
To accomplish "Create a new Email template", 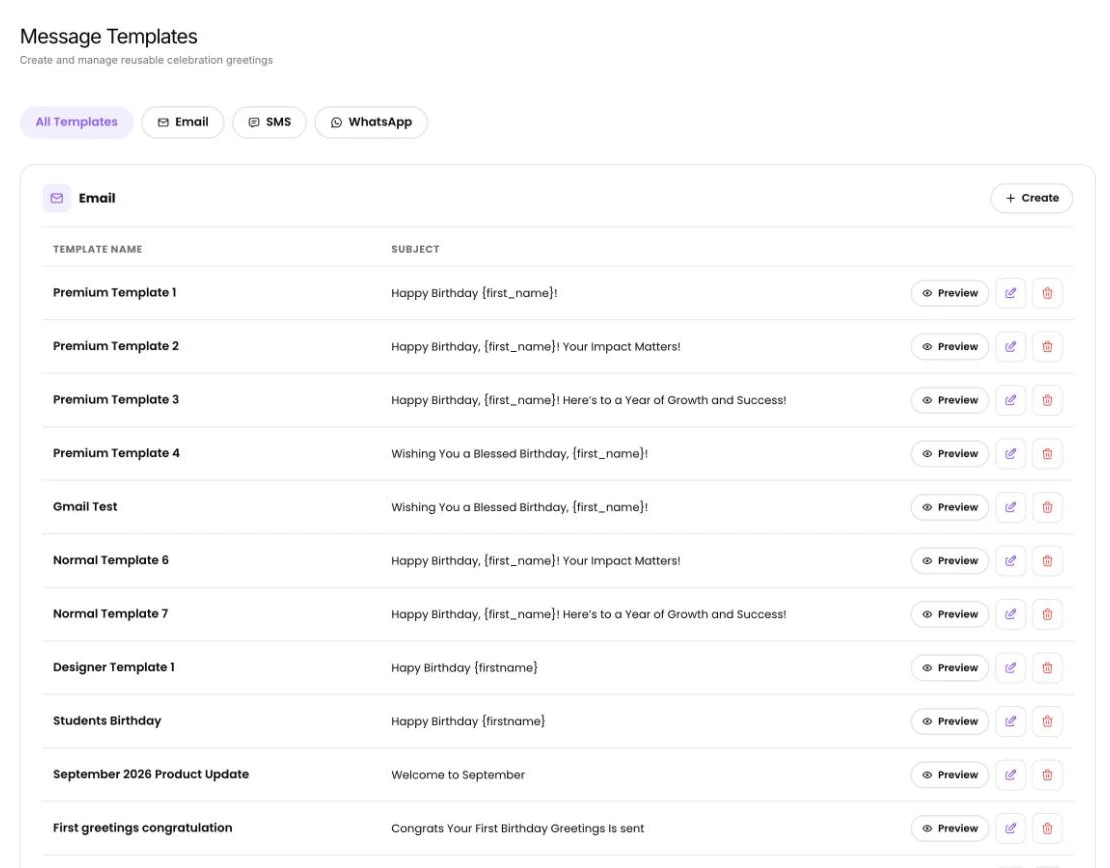I will pos(1031,198).
